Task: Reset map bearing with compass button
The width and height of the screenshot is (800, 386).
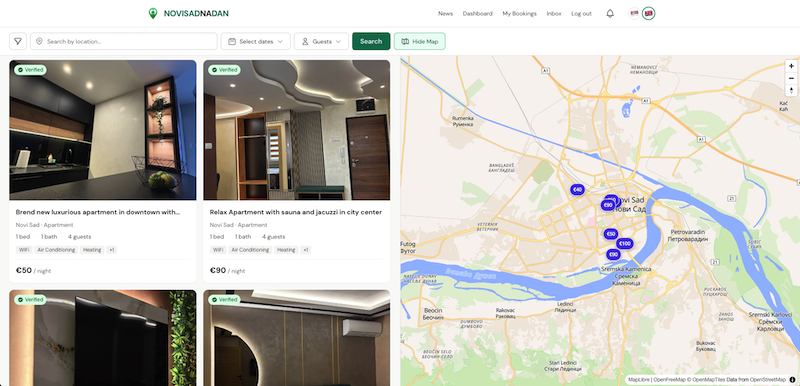Action: click(x=791, y=90)
